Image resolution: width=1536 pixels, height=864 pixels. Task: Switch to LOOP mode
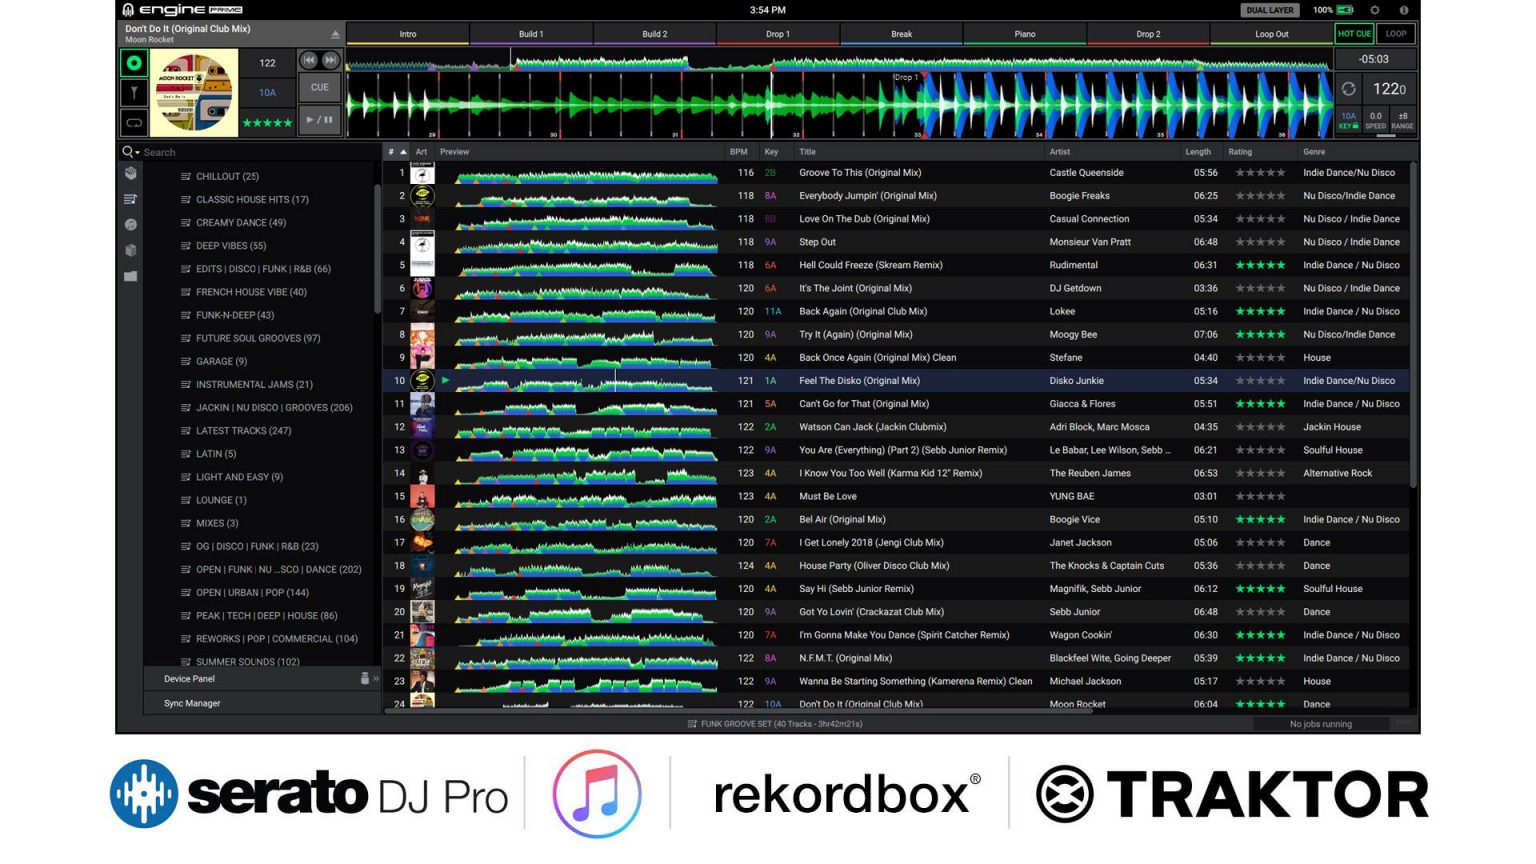[x=1396, y=33]
